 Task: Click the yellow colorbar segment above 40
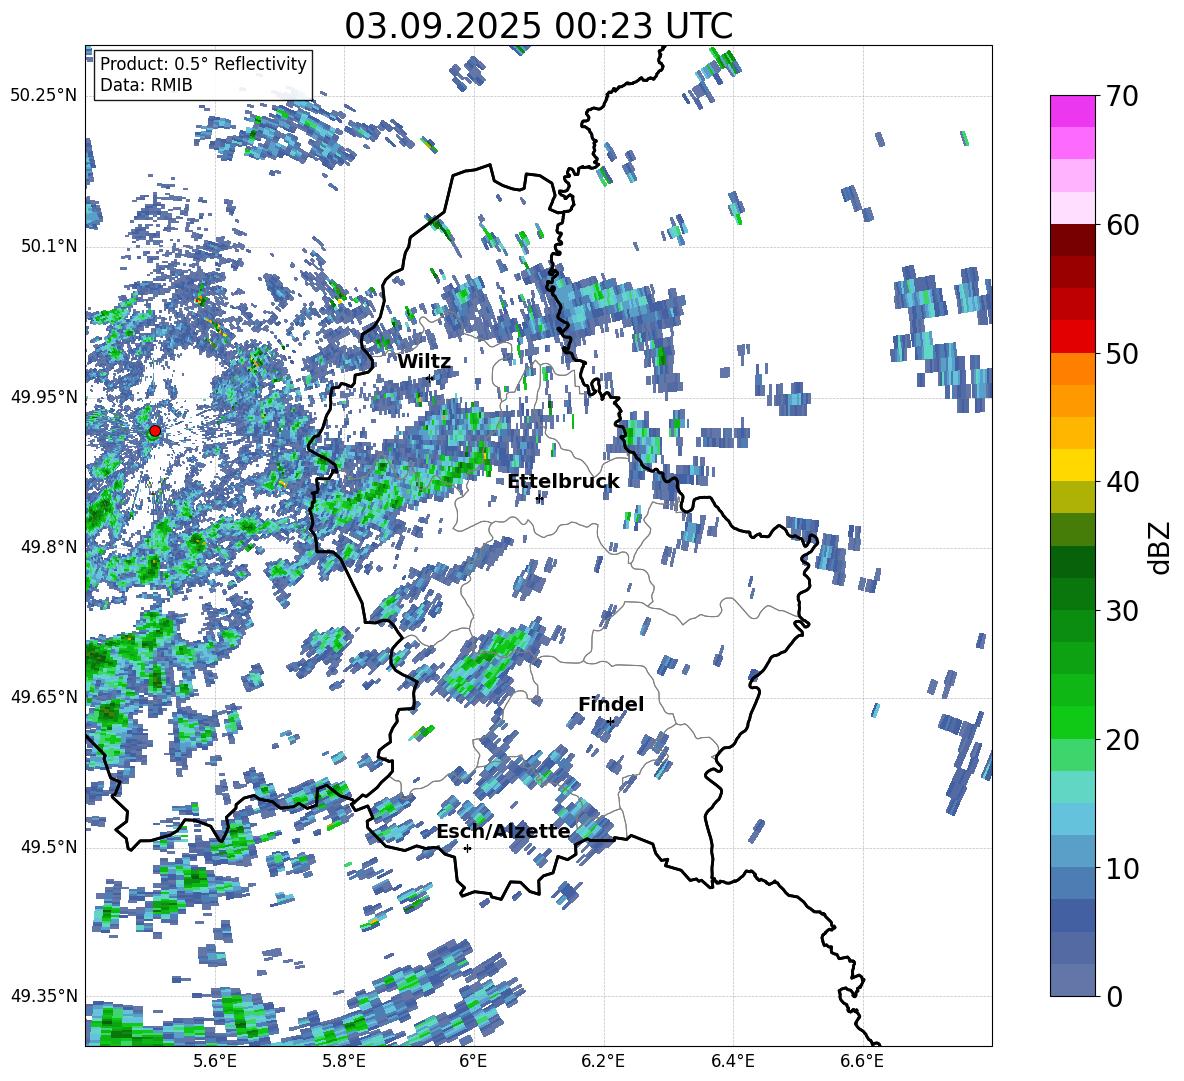(x=1072, y=465)
